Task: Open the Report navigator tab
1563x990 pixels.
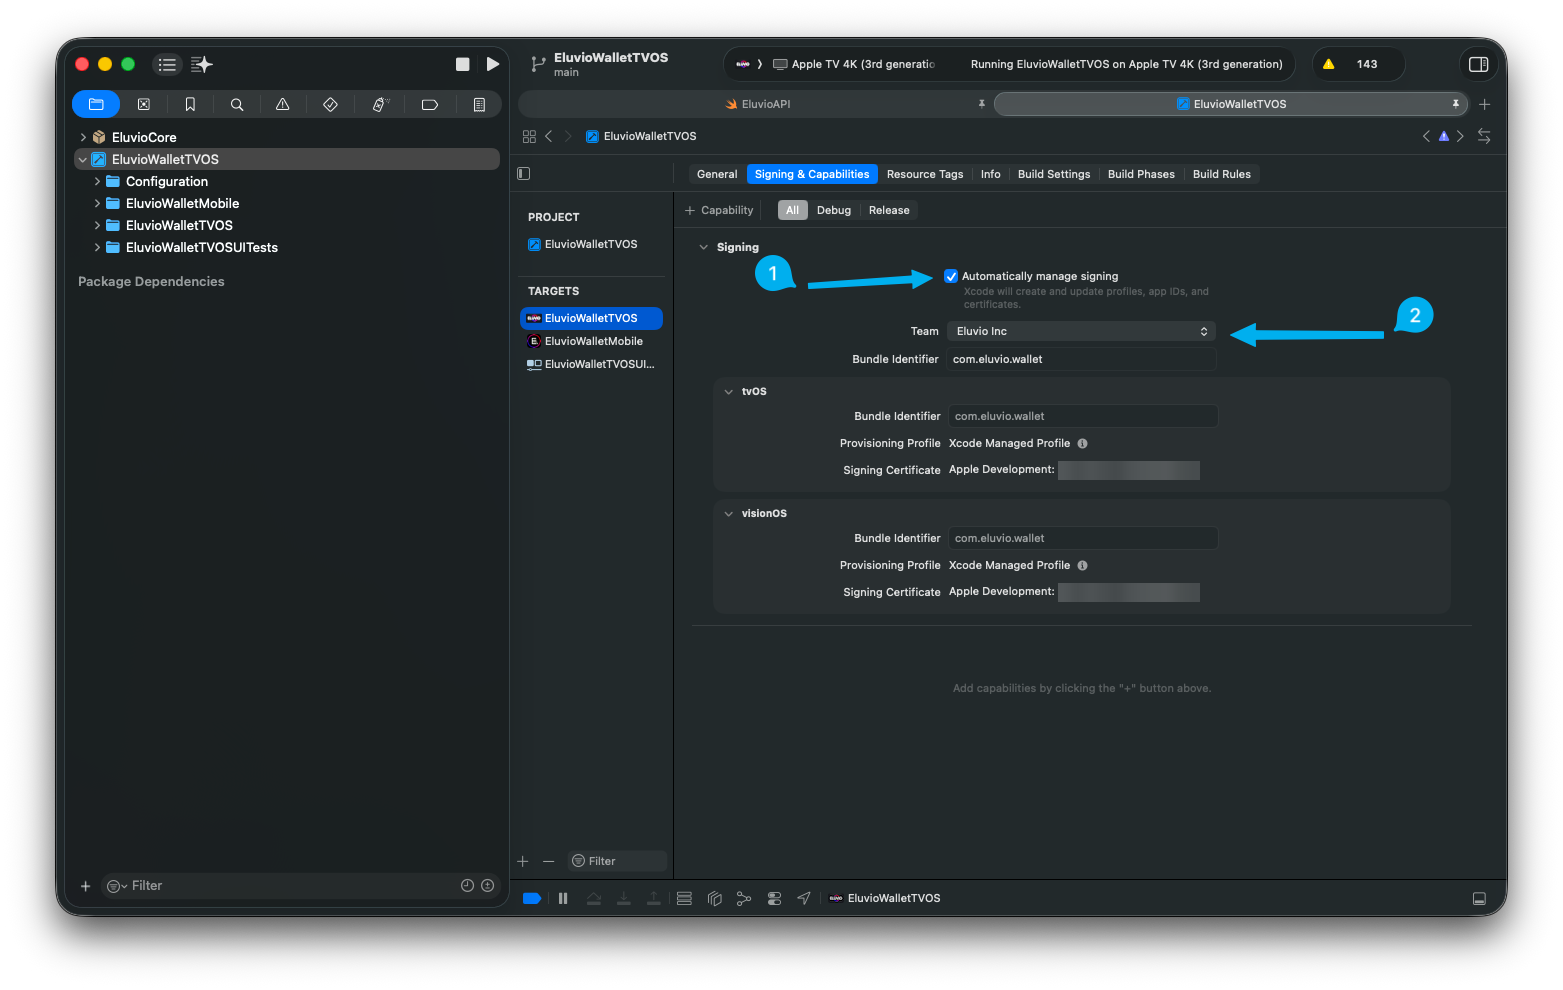Action: click(x=479, y=104)
